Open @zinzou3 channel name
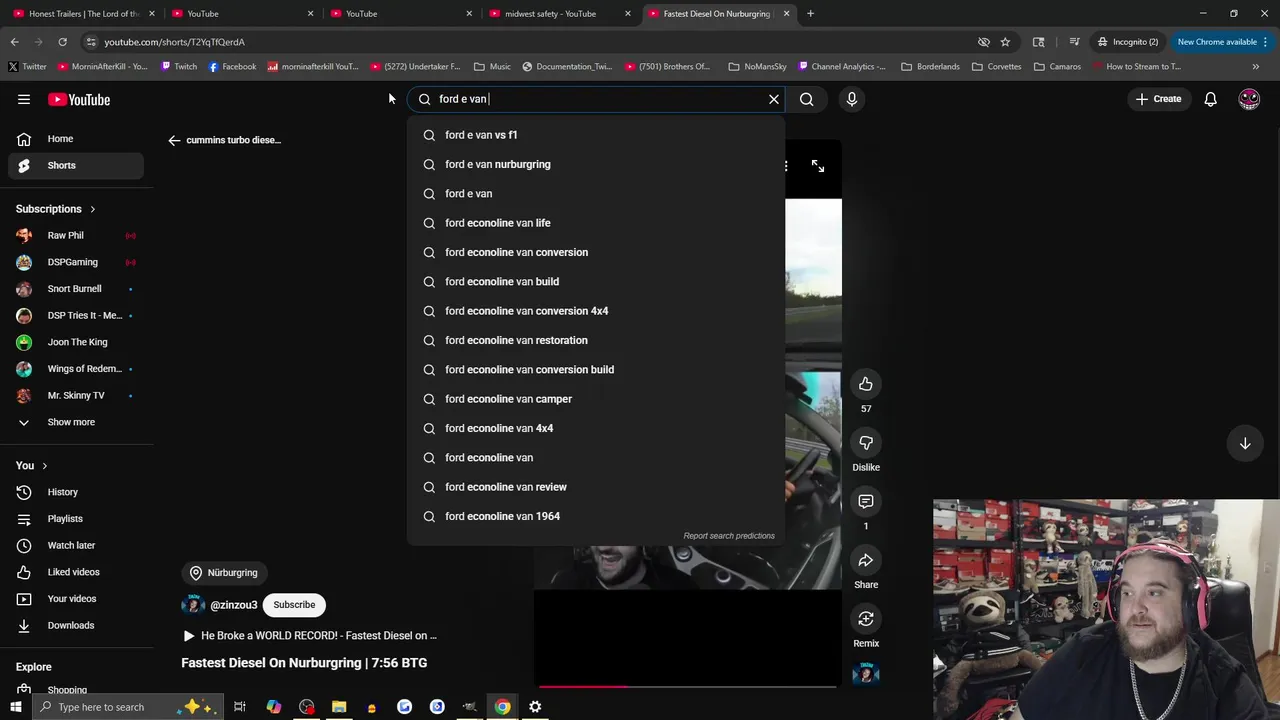Image resolution: width=1280 pixels, height=720 pixels. pyautogui.click(x=233, y=605)
